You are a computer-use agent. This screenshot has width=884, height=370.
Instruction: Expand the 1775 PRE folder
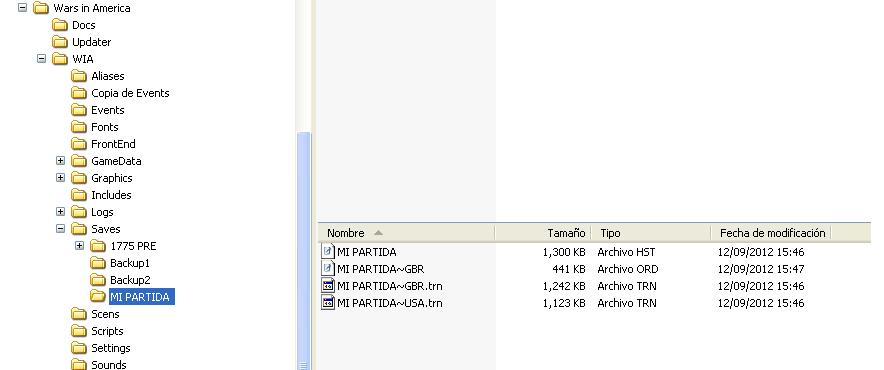pos(79,246)
